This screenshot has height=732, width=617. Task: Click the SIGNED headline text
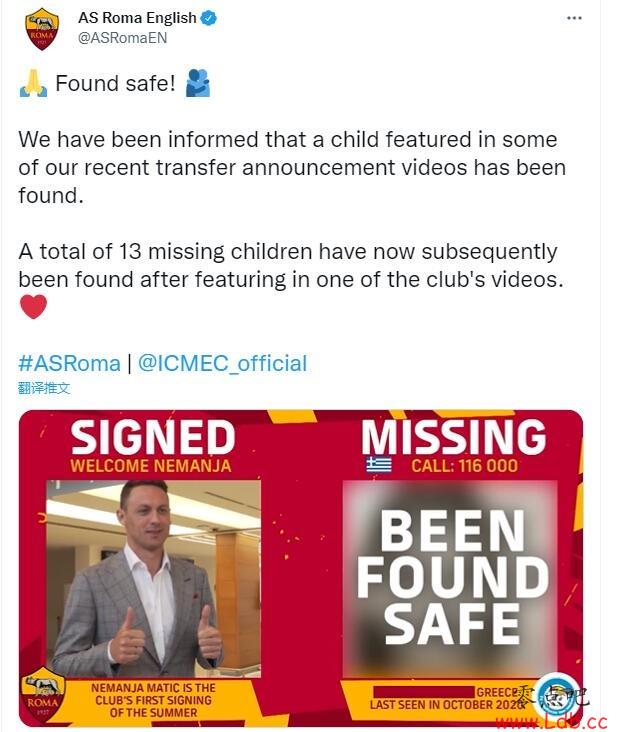pyautogui.click(x=153, y=437)
